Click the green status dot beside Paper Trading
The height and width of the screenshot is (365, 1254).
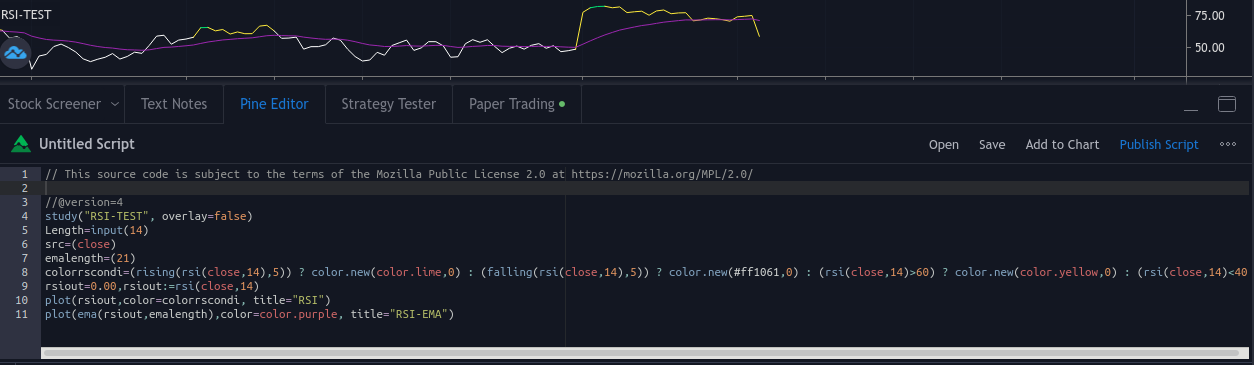(562, 103)
